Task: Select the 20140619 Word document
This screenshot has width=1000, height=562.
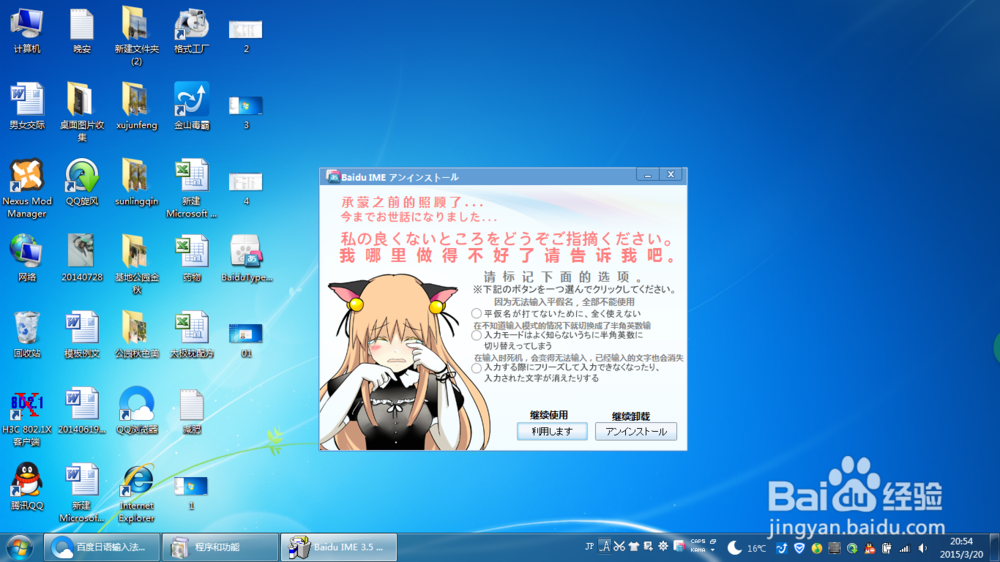Action: (82, 410)
